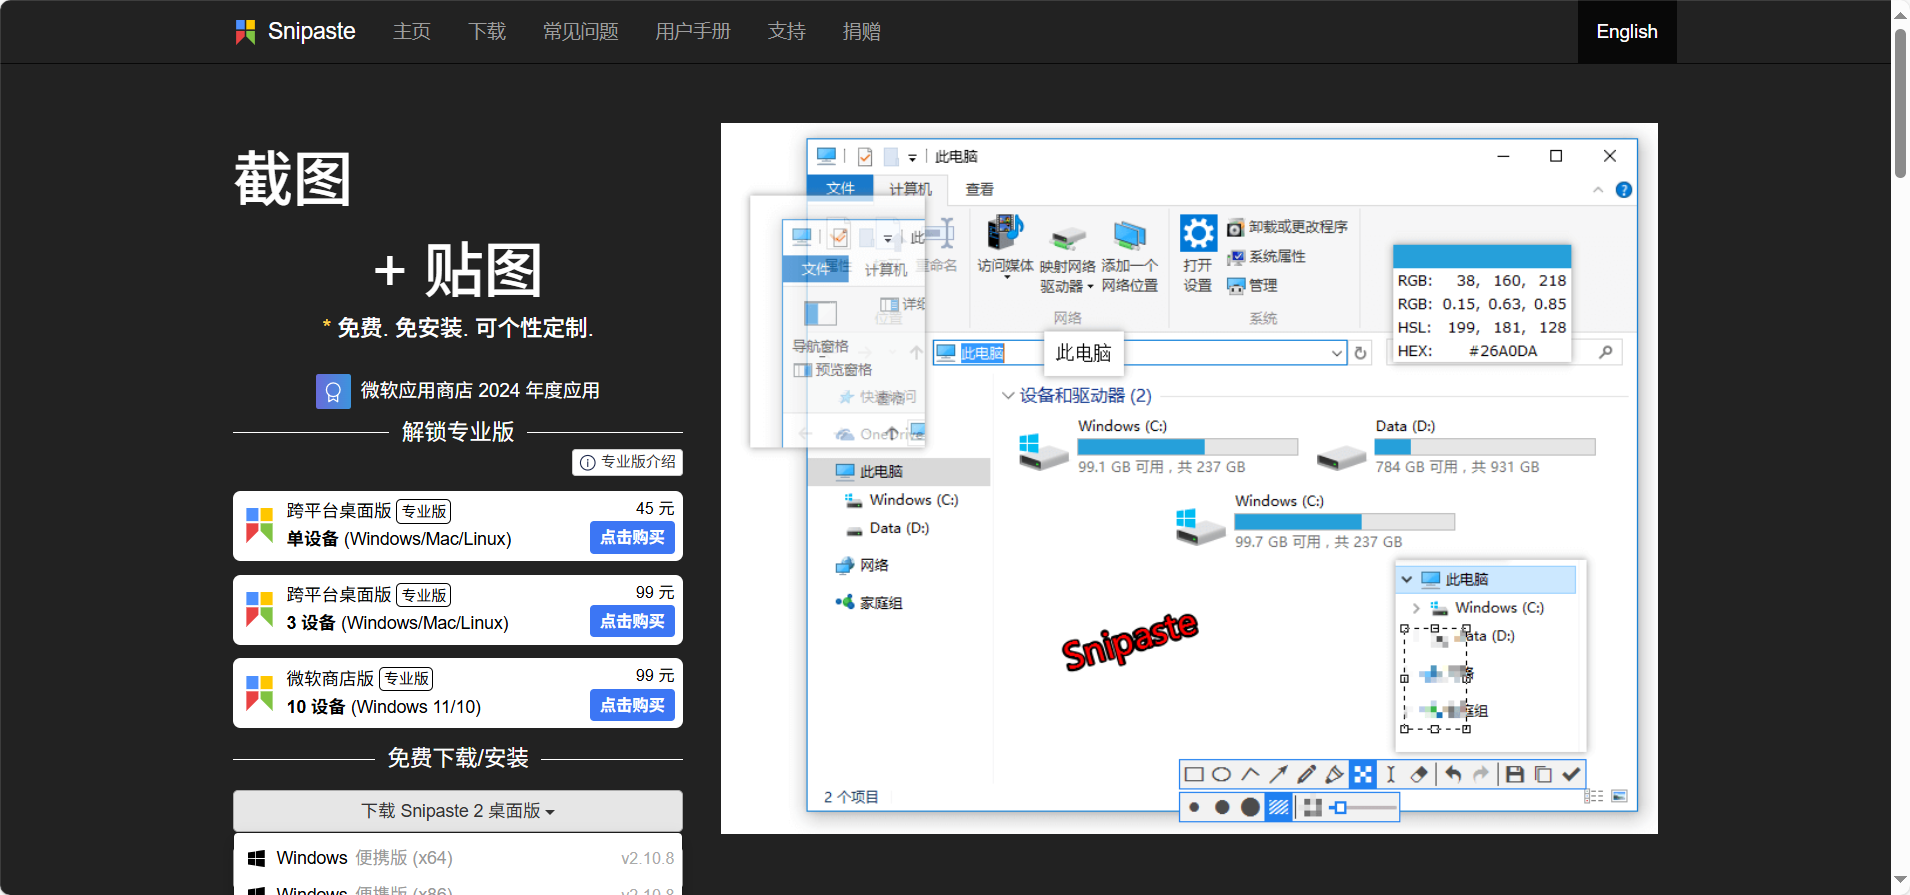
Task: Select the 计算机 ribbon tab in the main demo Explorer
Action: click(x=910, y=189)
